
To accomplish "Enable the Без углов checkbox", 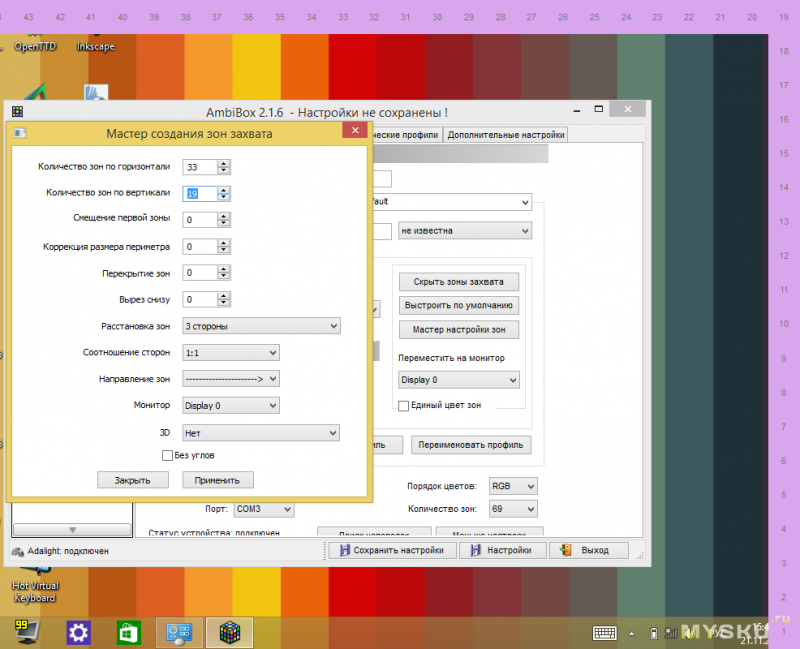I will [168, 455].
